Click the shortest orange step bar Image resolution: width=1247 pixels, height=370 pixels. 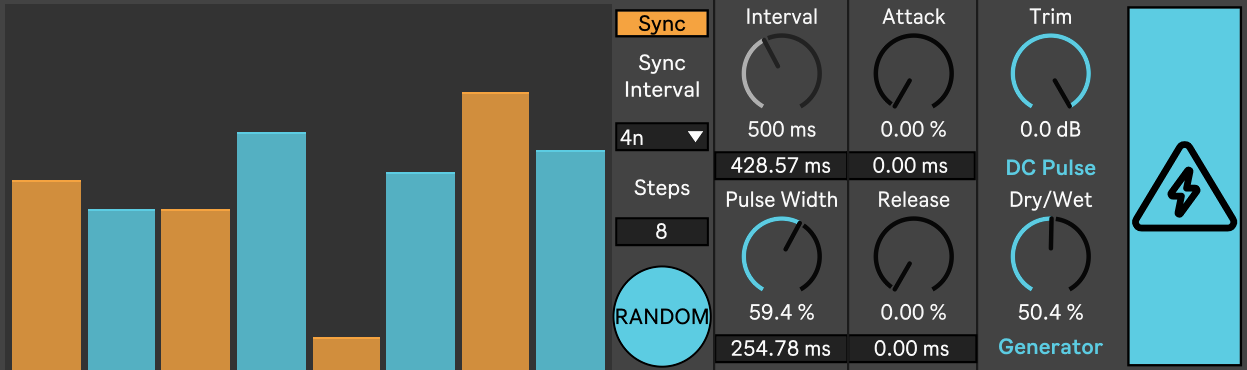[346, 353]
